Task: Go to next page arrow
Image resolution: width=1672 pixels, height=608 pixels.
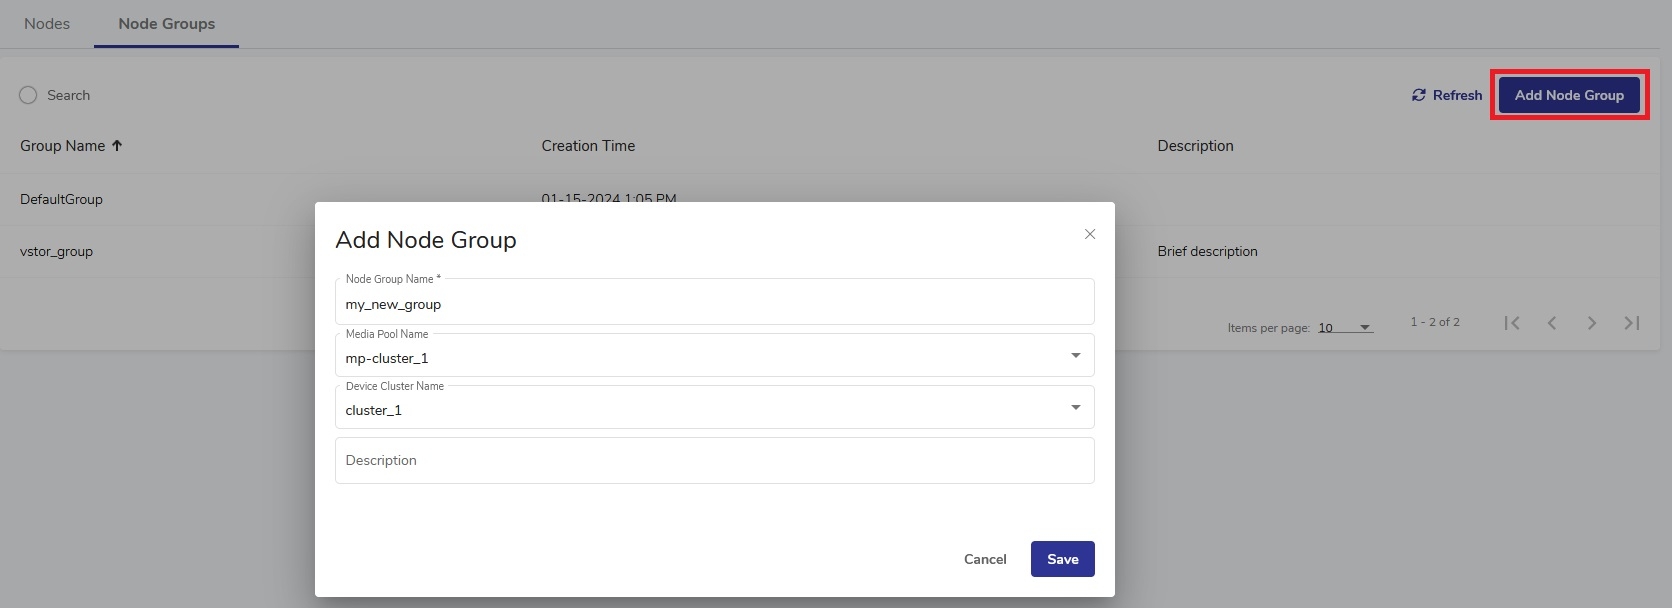Action: coord(1592,323)
